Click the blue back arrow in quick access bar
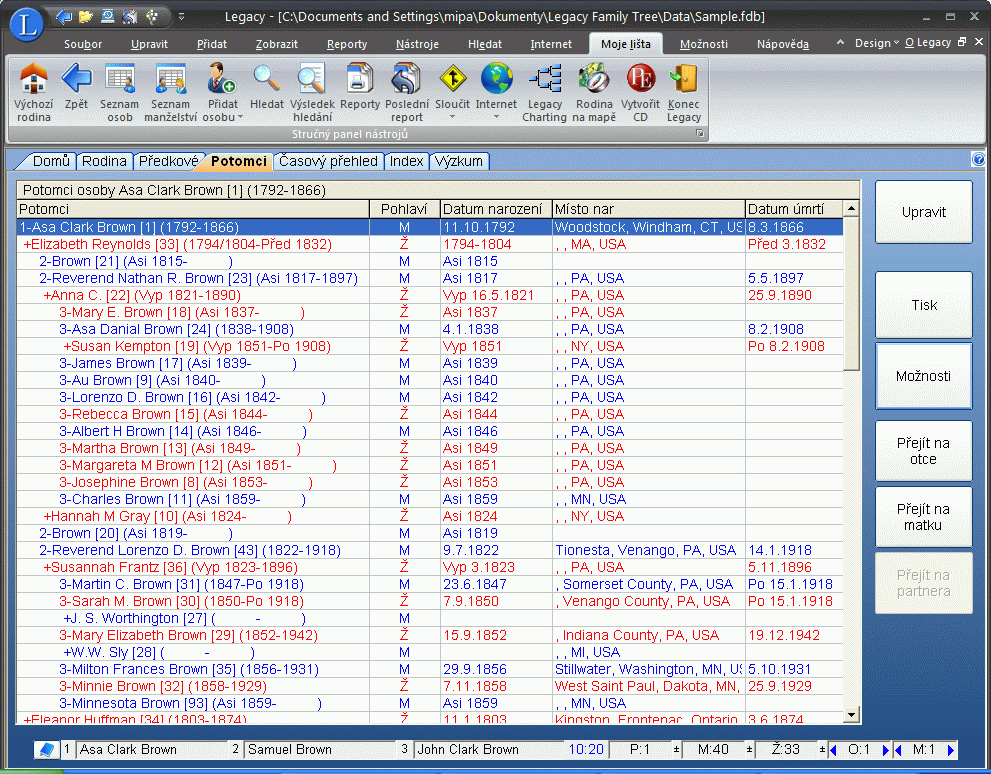This screenshot has height=774, width=991. (64, 16)
